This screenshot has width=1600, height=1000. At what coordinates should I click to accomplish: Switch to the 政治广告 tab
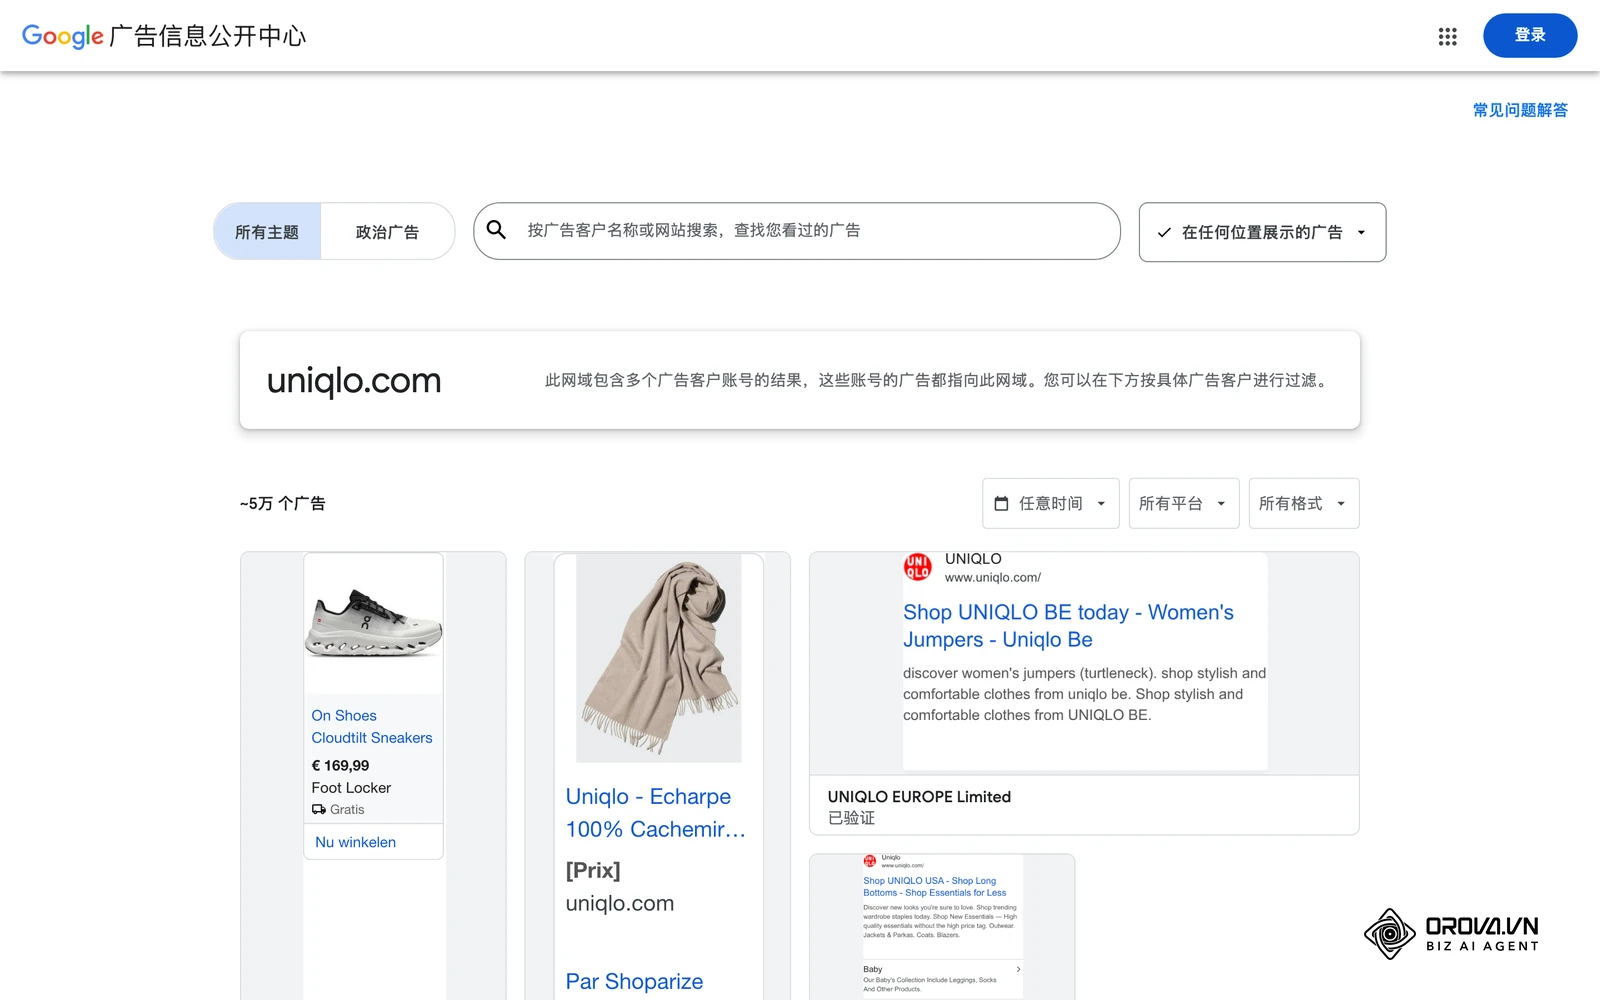pyautogui.click(x=387, y=232)
